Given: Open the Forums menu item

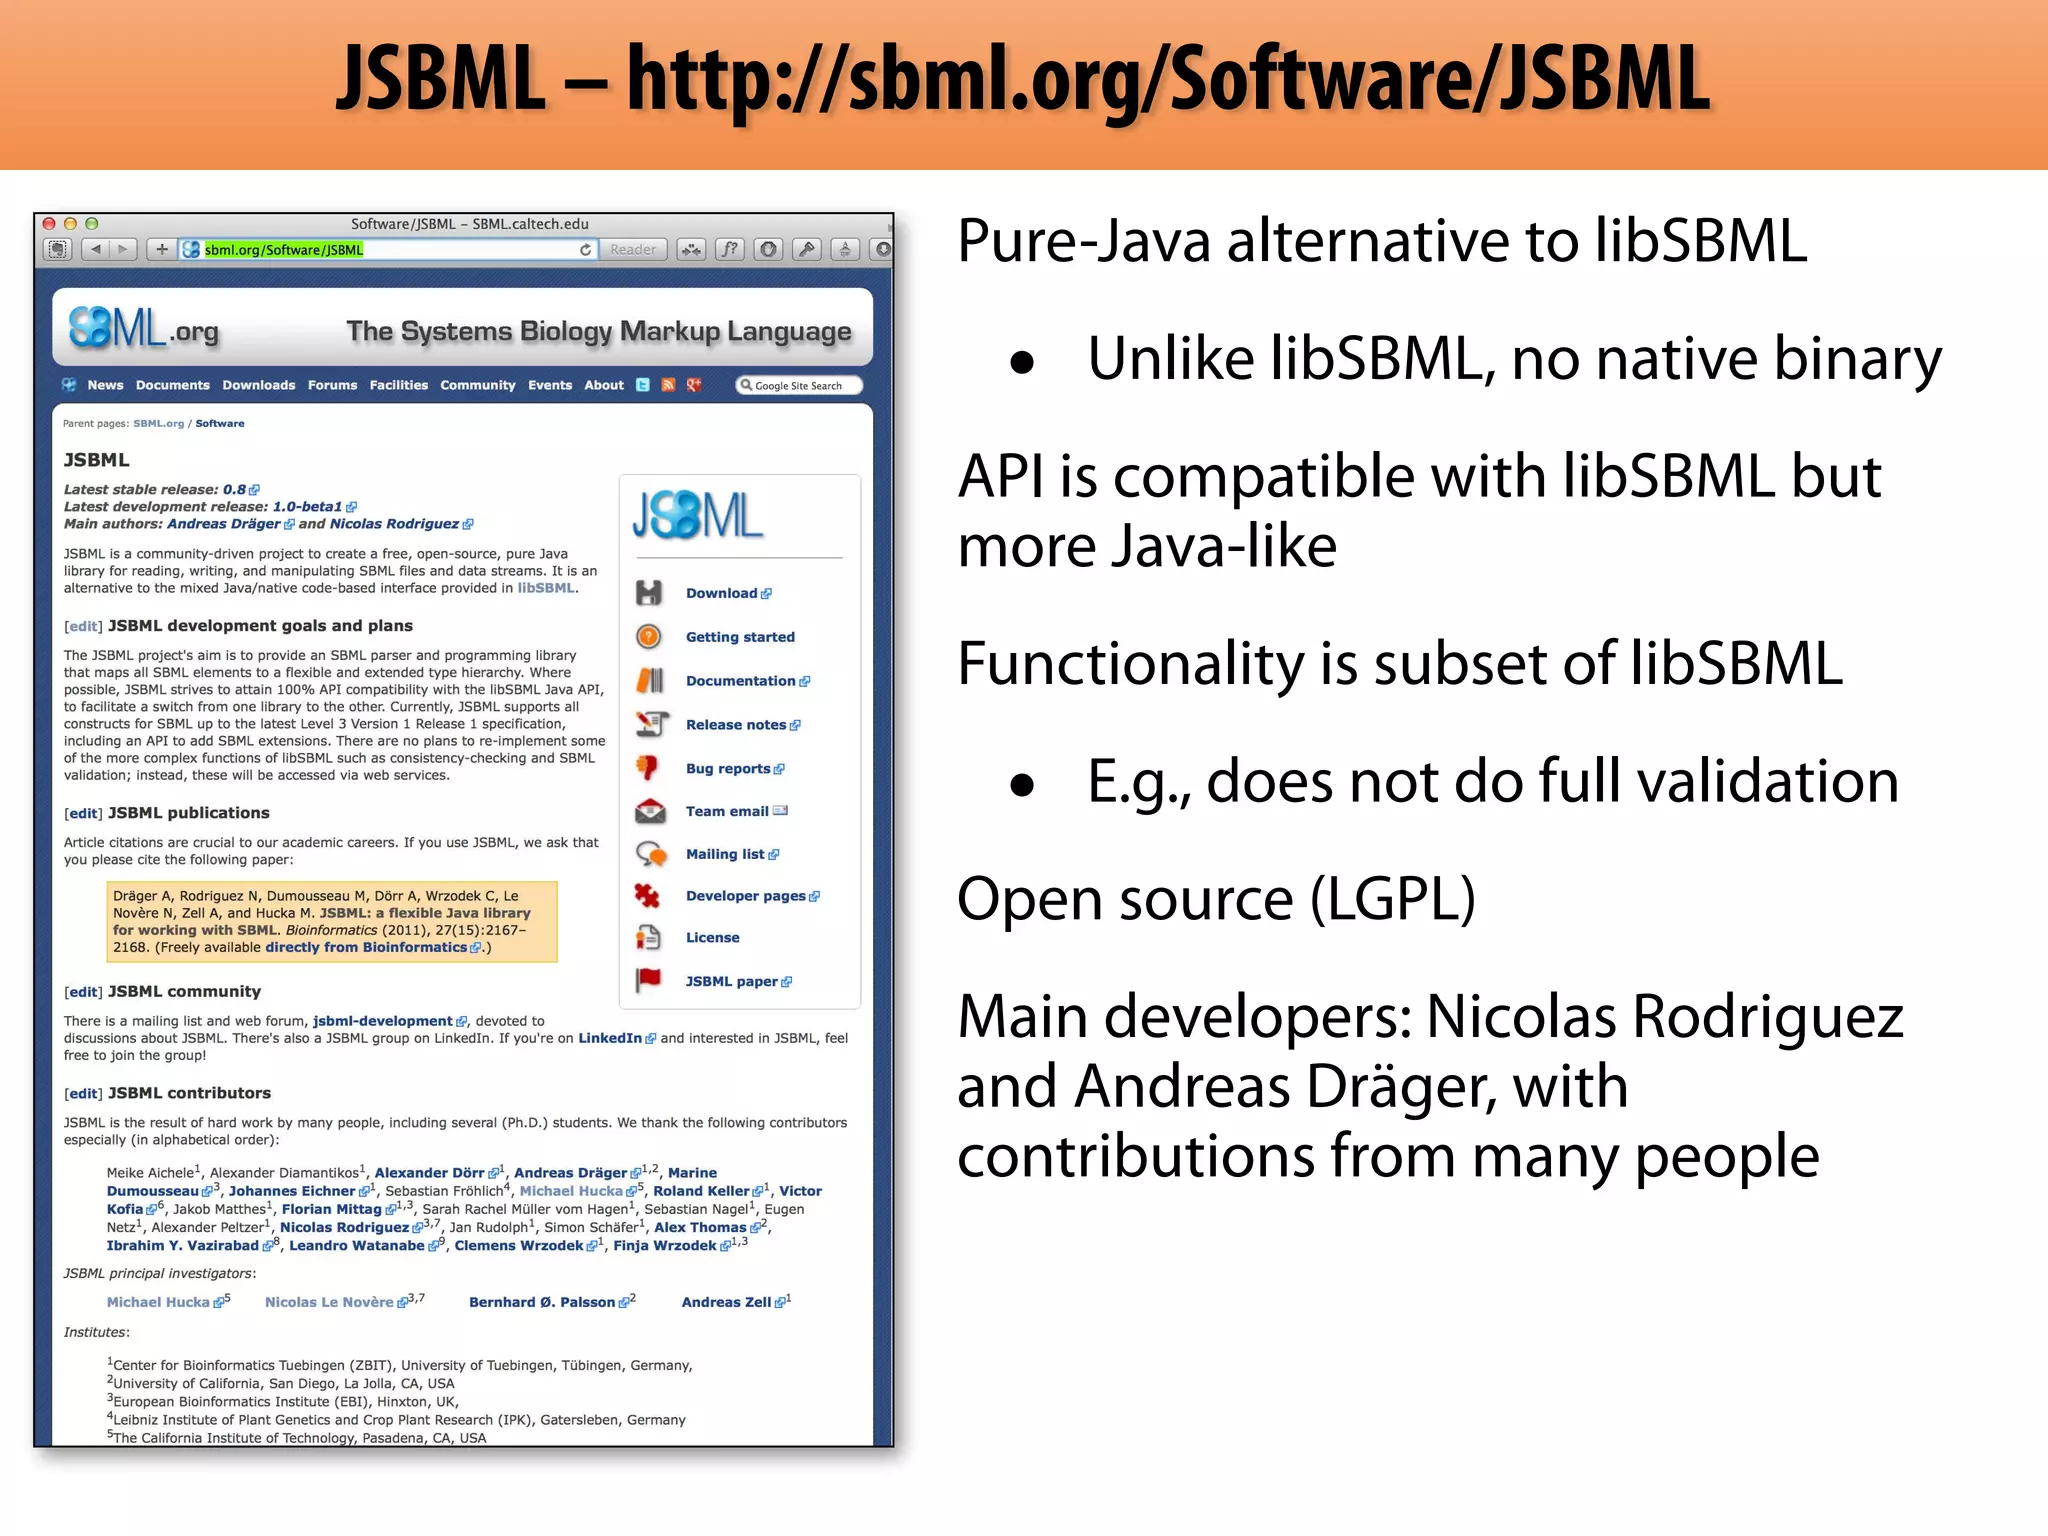Looking at the screenshot, I should [333, 385].
